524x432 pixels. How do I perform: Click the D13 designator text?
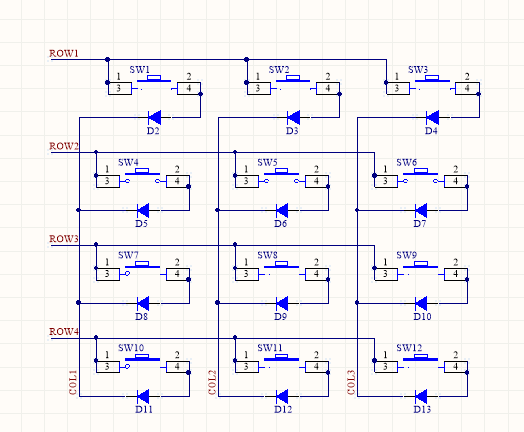click(x=422, y=409)
